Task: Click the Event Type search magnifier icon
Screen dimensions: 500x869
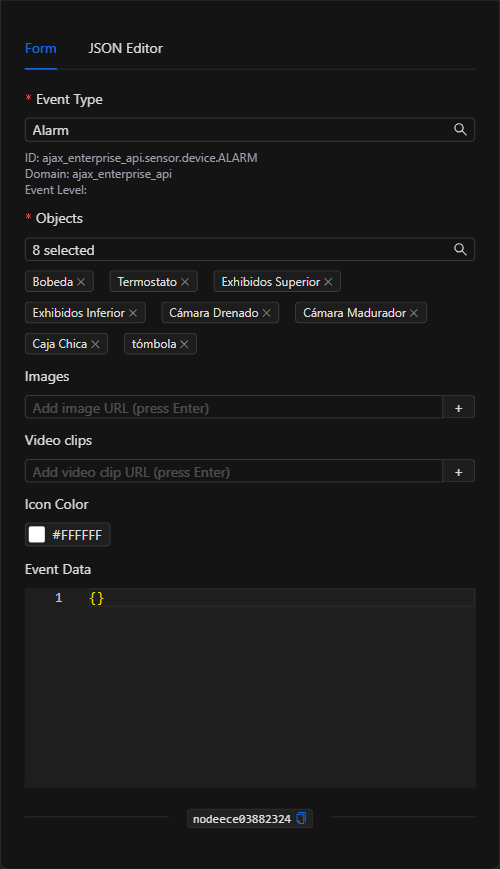Action: click(x=460, y=130)
